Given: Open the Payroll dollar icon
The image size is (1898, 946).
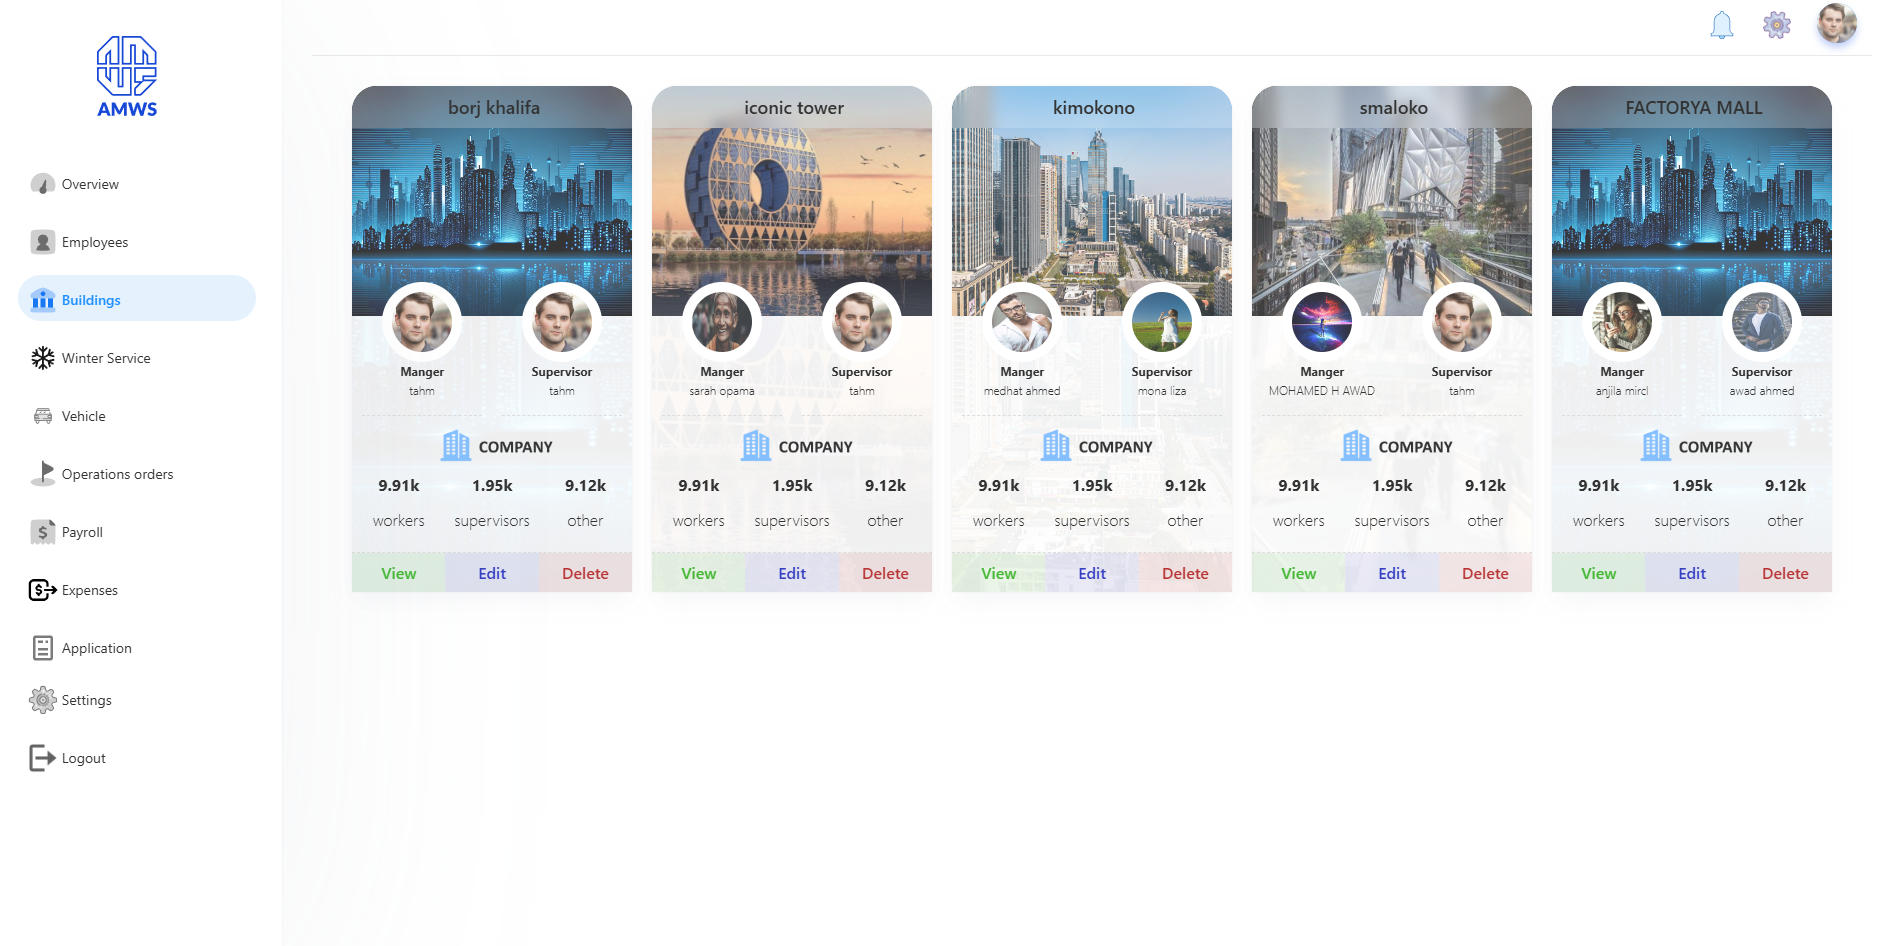Looking at the screenshot, I should 43,532.
